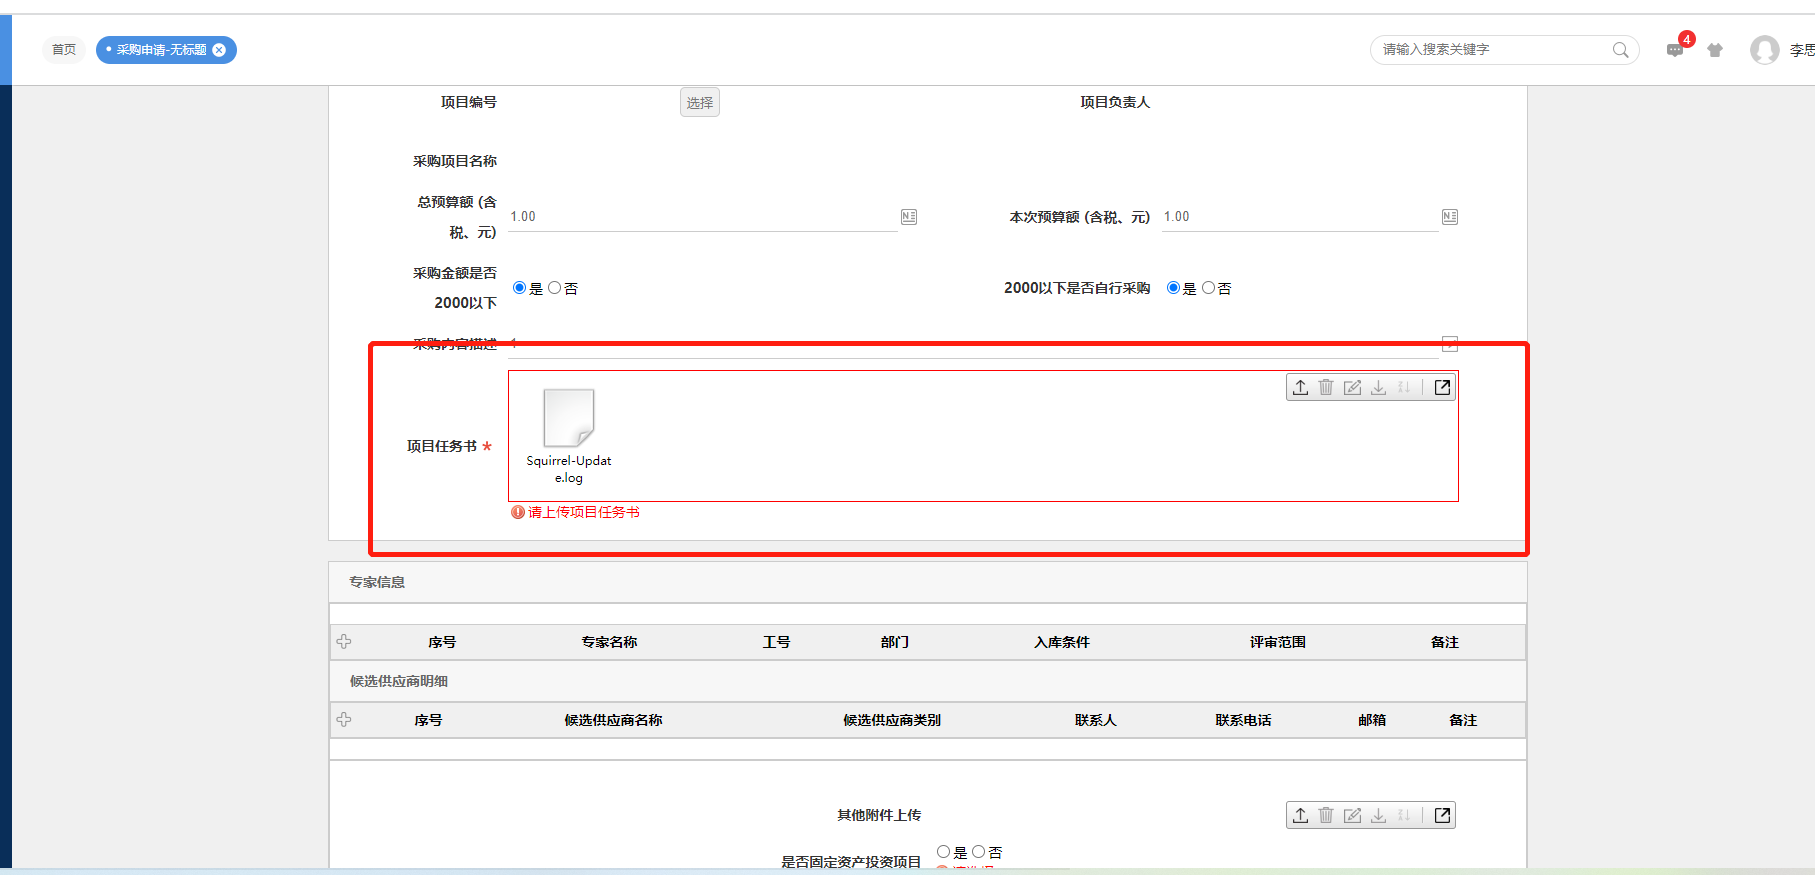Click the 选择 button for 项目编号
1815x875 pixels.
coord(700,103)
